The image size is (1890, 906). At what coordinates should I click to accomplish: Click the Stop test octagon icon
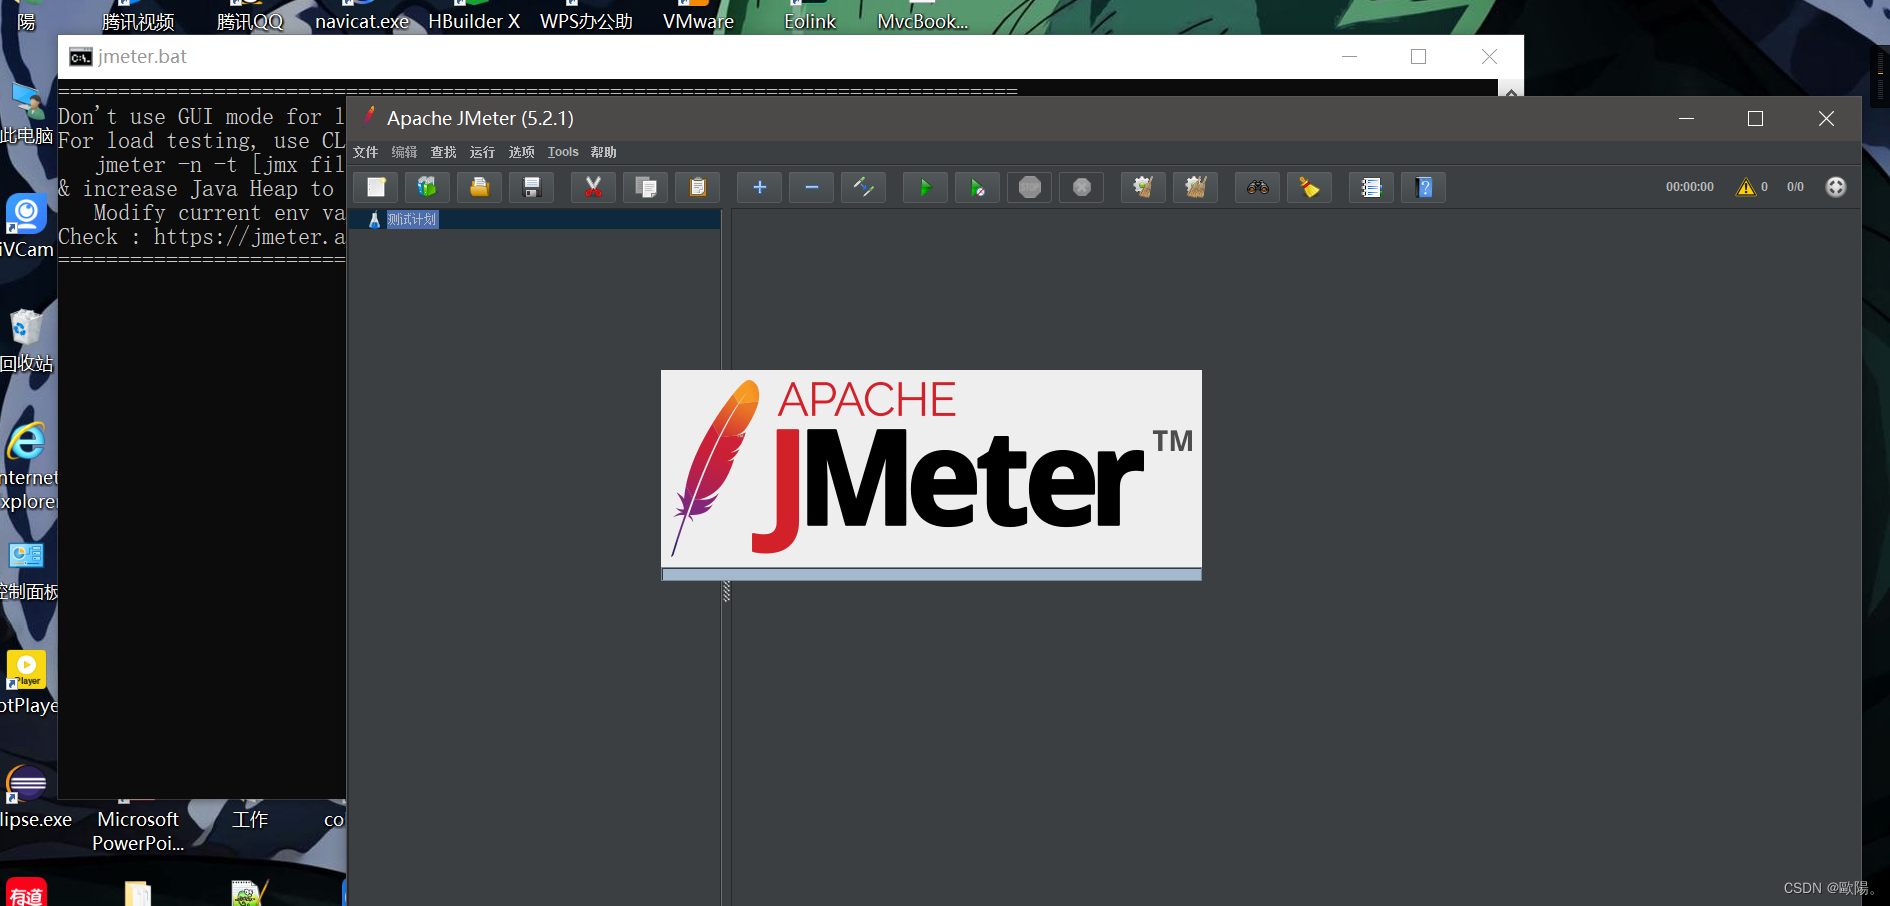point(1030,187)
